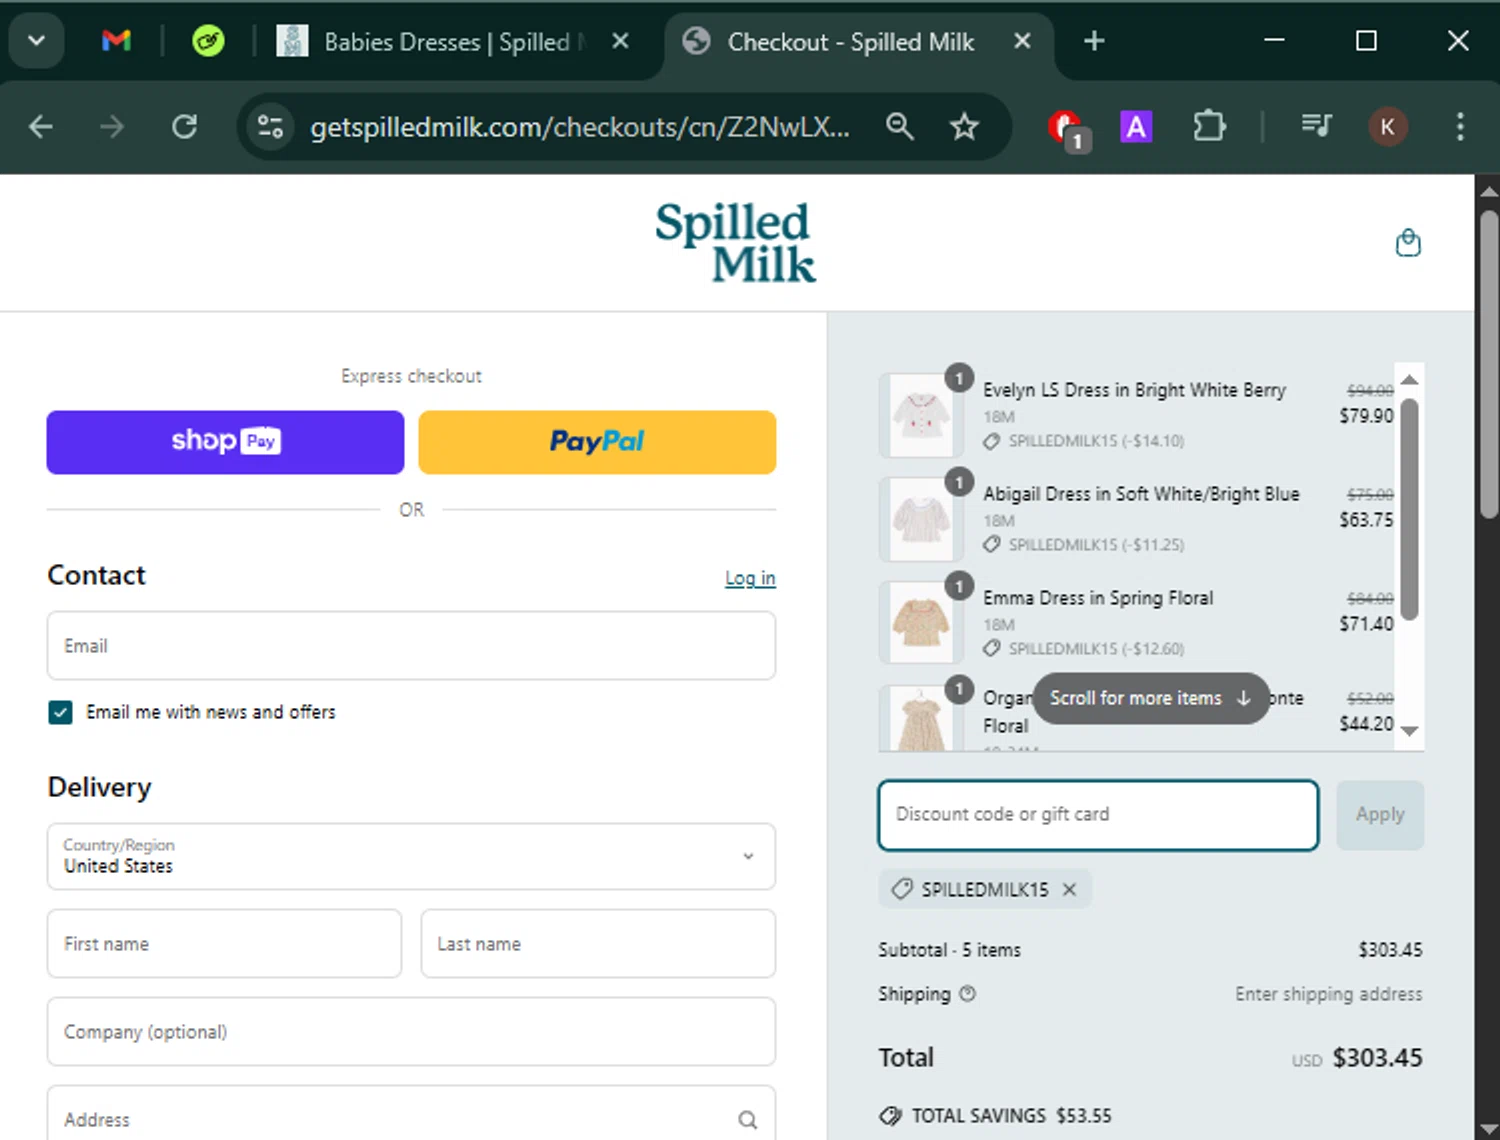The image size is (1500, 1140).
Task: Click the order list scroll down arrow
Action: [x=1409, y=731]
